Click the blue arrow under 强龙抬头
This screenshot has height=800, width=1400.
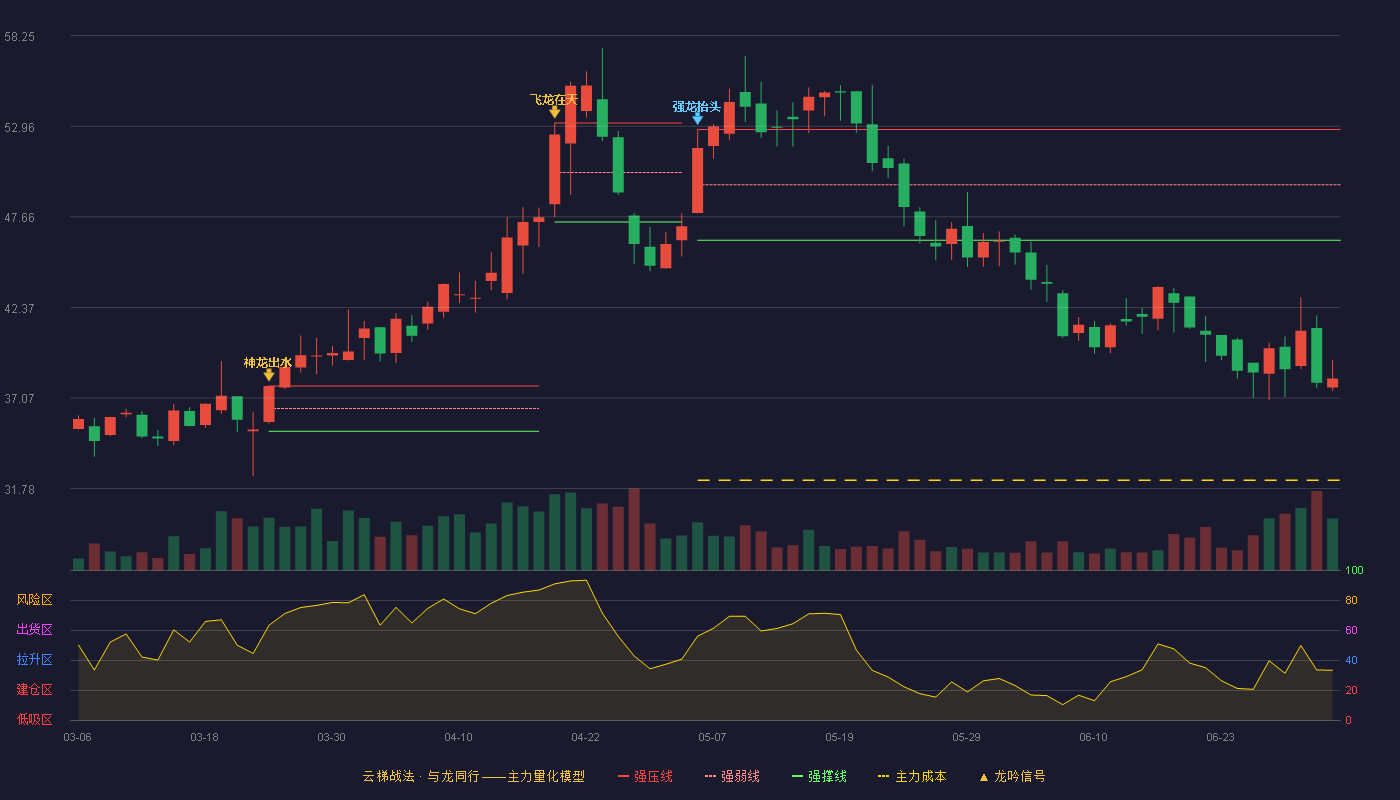(697, 118)
